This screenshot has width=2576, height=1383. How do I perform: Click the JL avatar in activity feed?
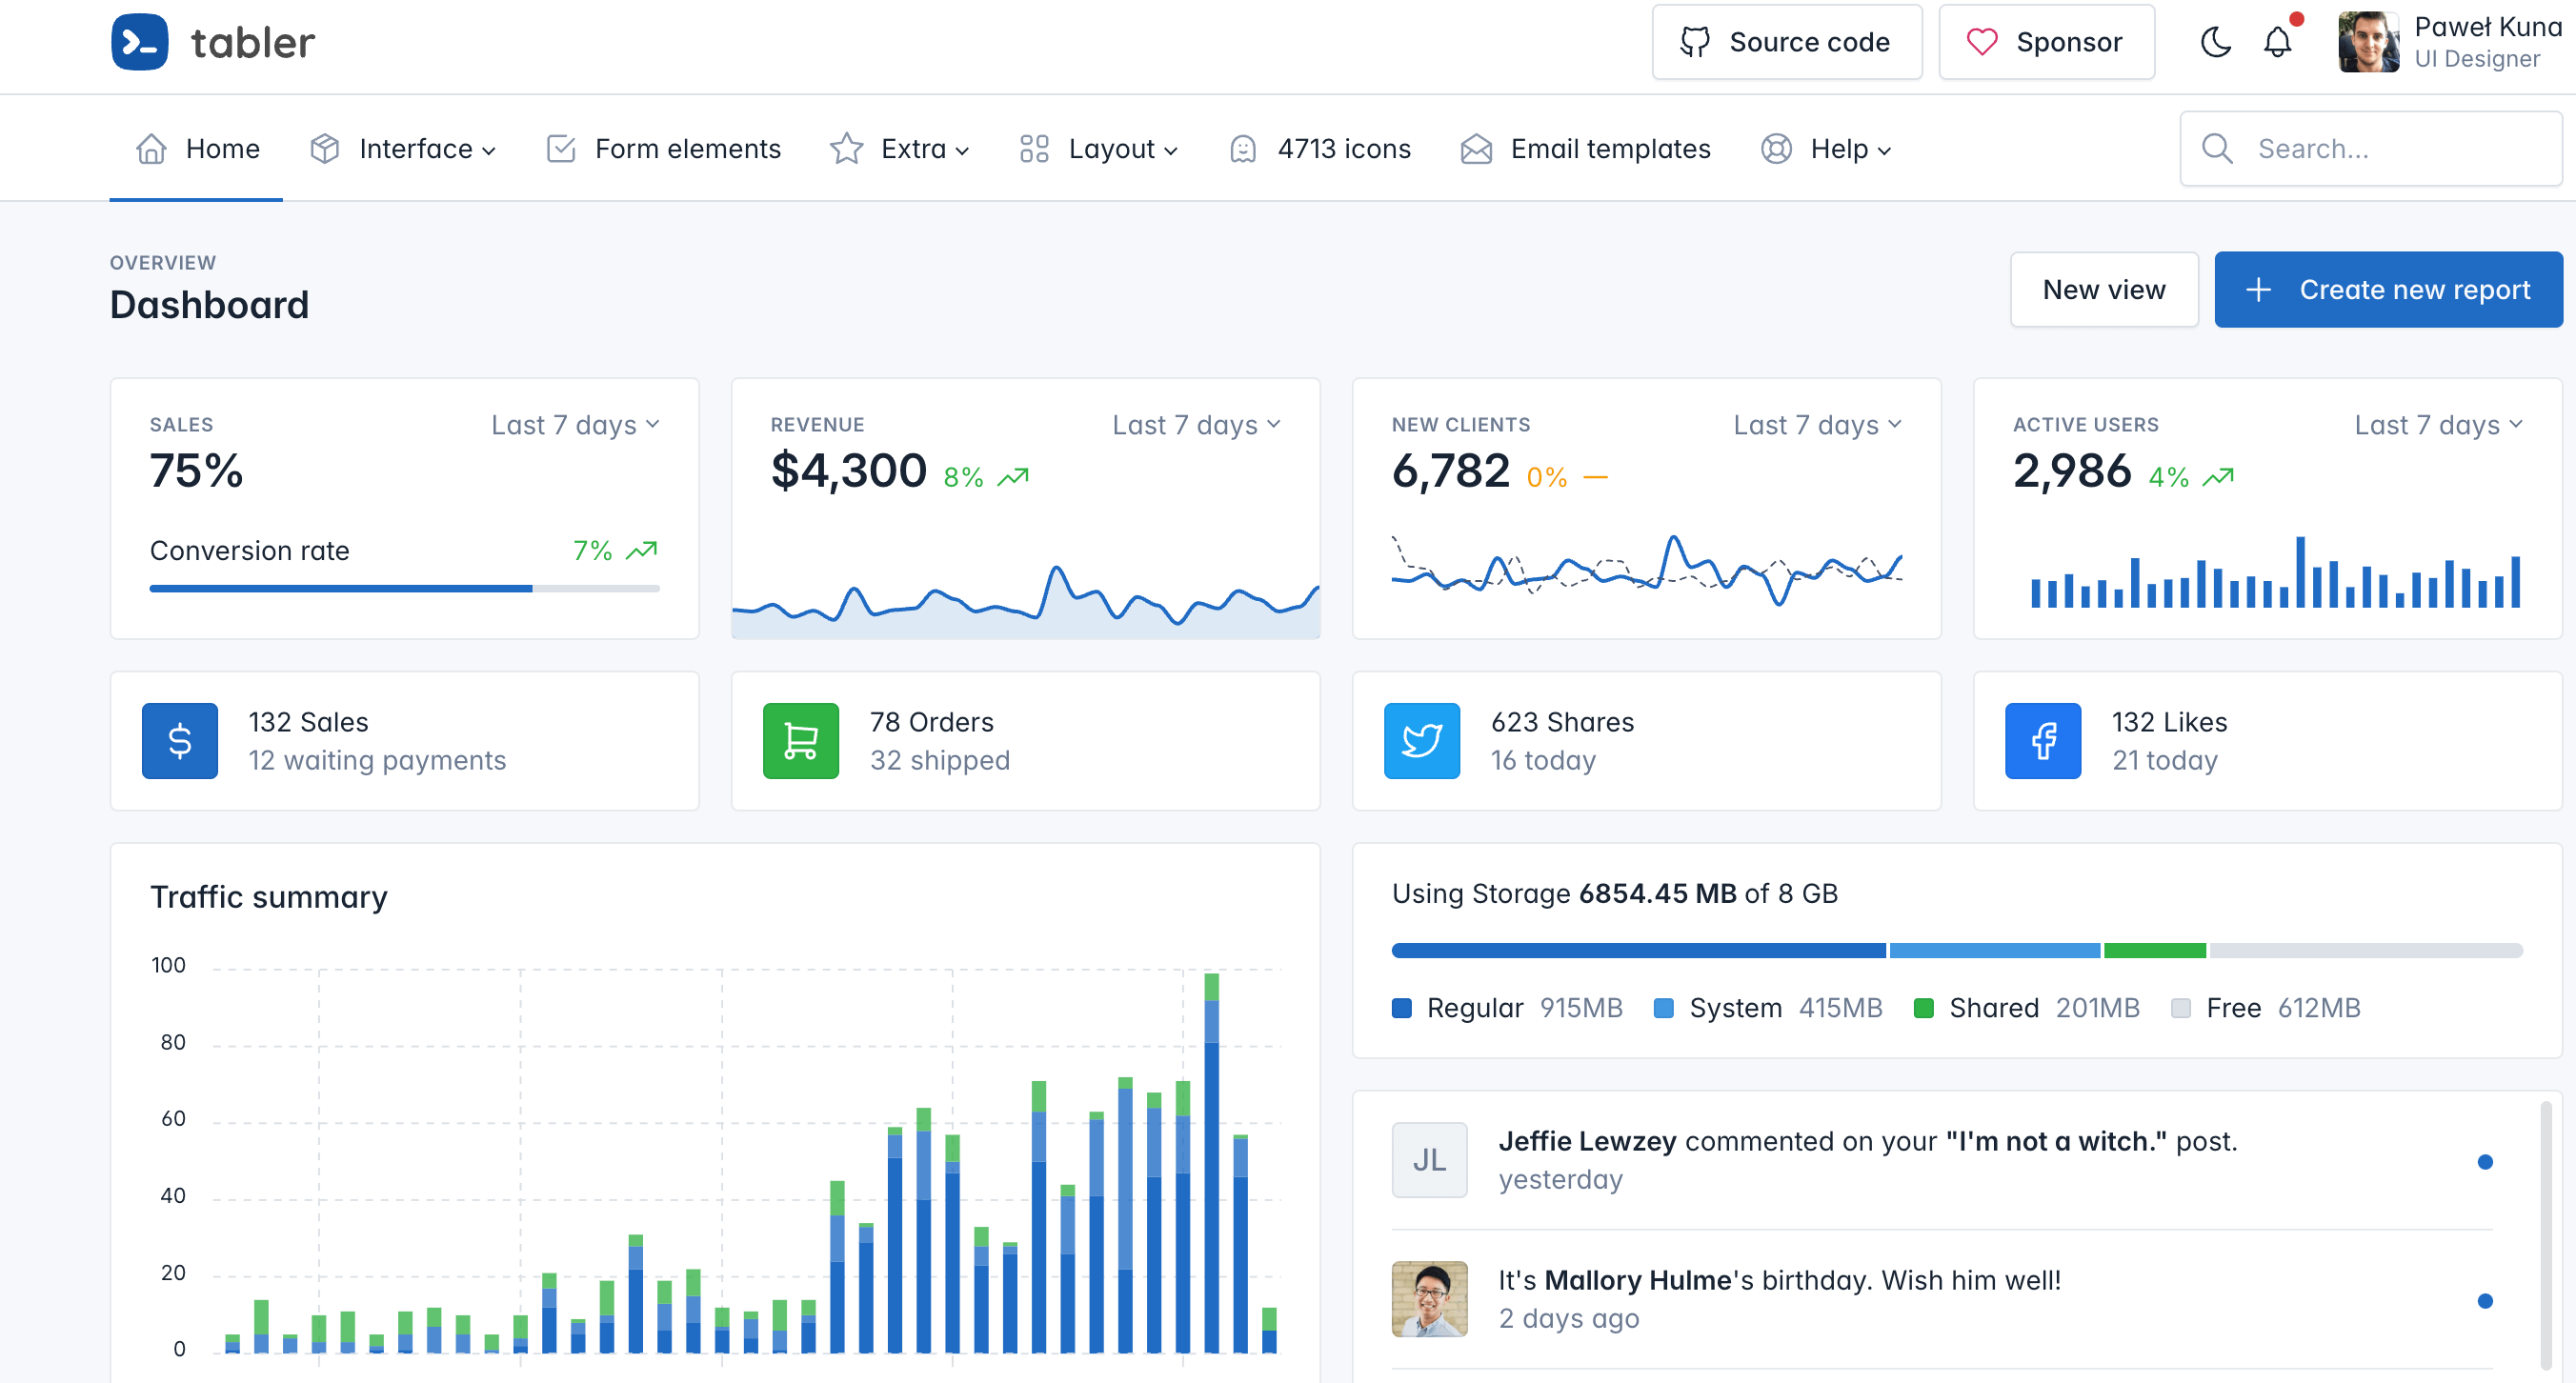click(x=1429, y=1160)
